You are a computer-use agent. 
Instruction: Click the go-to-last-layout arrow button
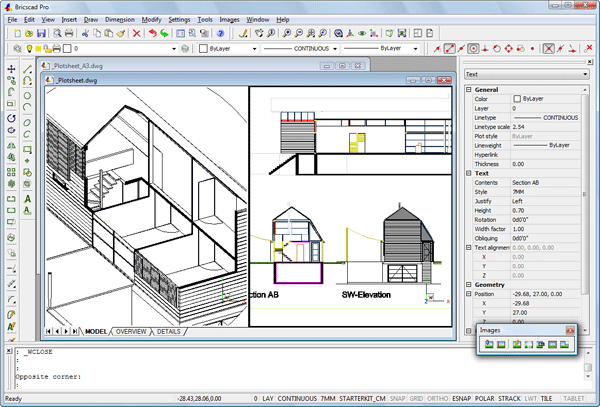click(x=75, y=331)
